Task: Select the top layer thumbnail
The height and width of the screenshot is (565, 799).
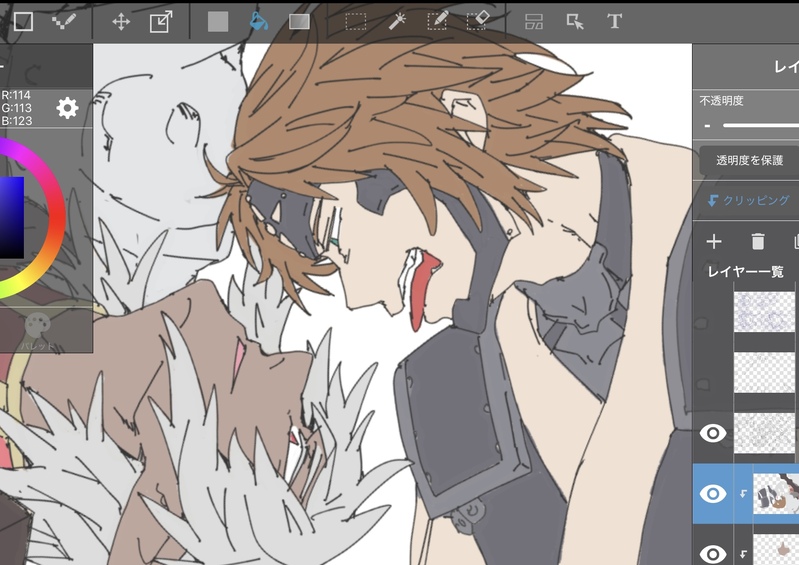Action: [766, 312]
